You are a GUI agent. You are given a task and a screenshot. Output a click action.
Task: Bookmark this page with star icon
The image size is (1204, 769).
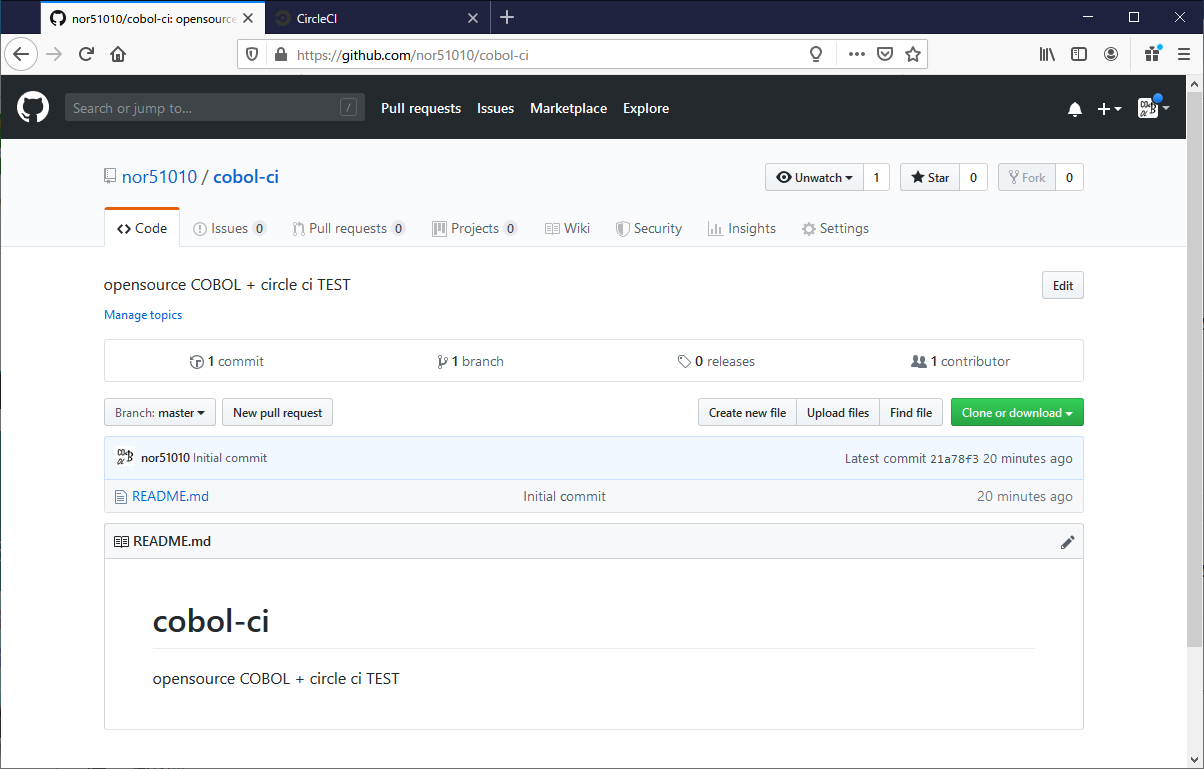[x=913, y=54]
